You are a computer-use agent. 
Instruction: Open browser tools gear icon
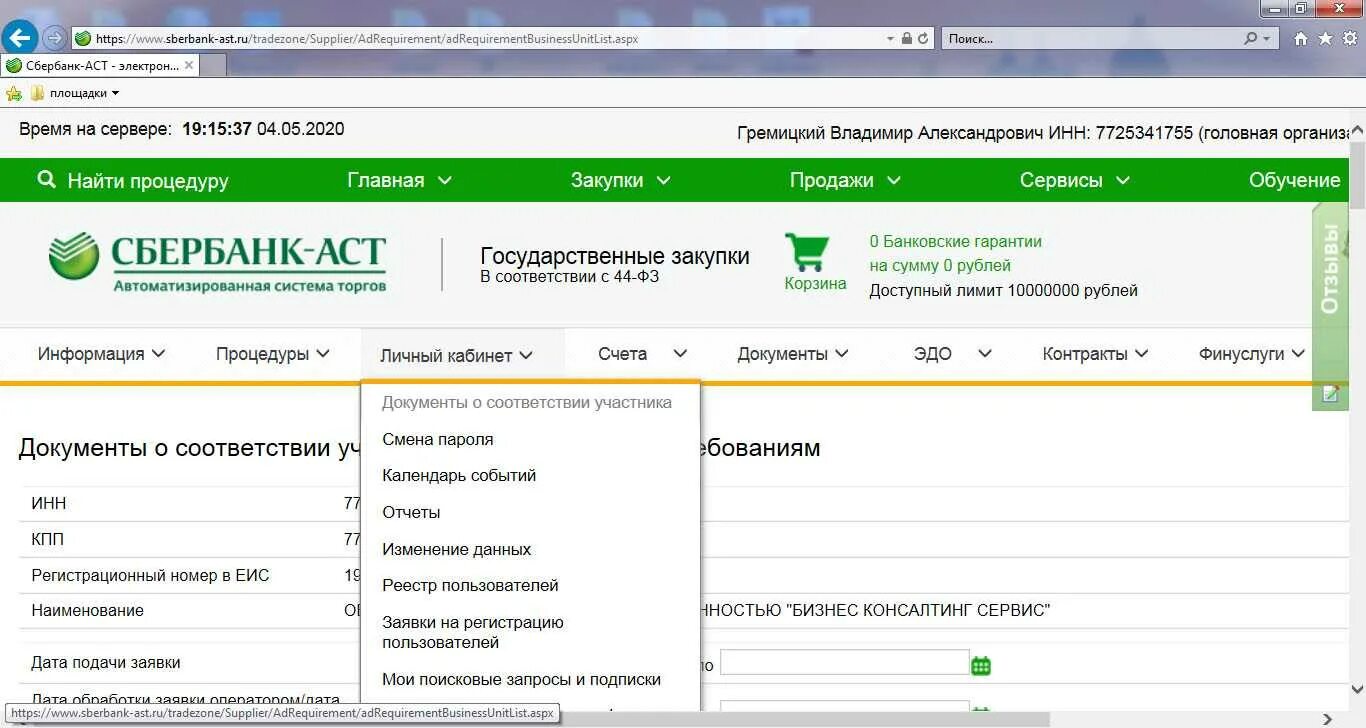pyautogui.click(x=1350, y=39)
